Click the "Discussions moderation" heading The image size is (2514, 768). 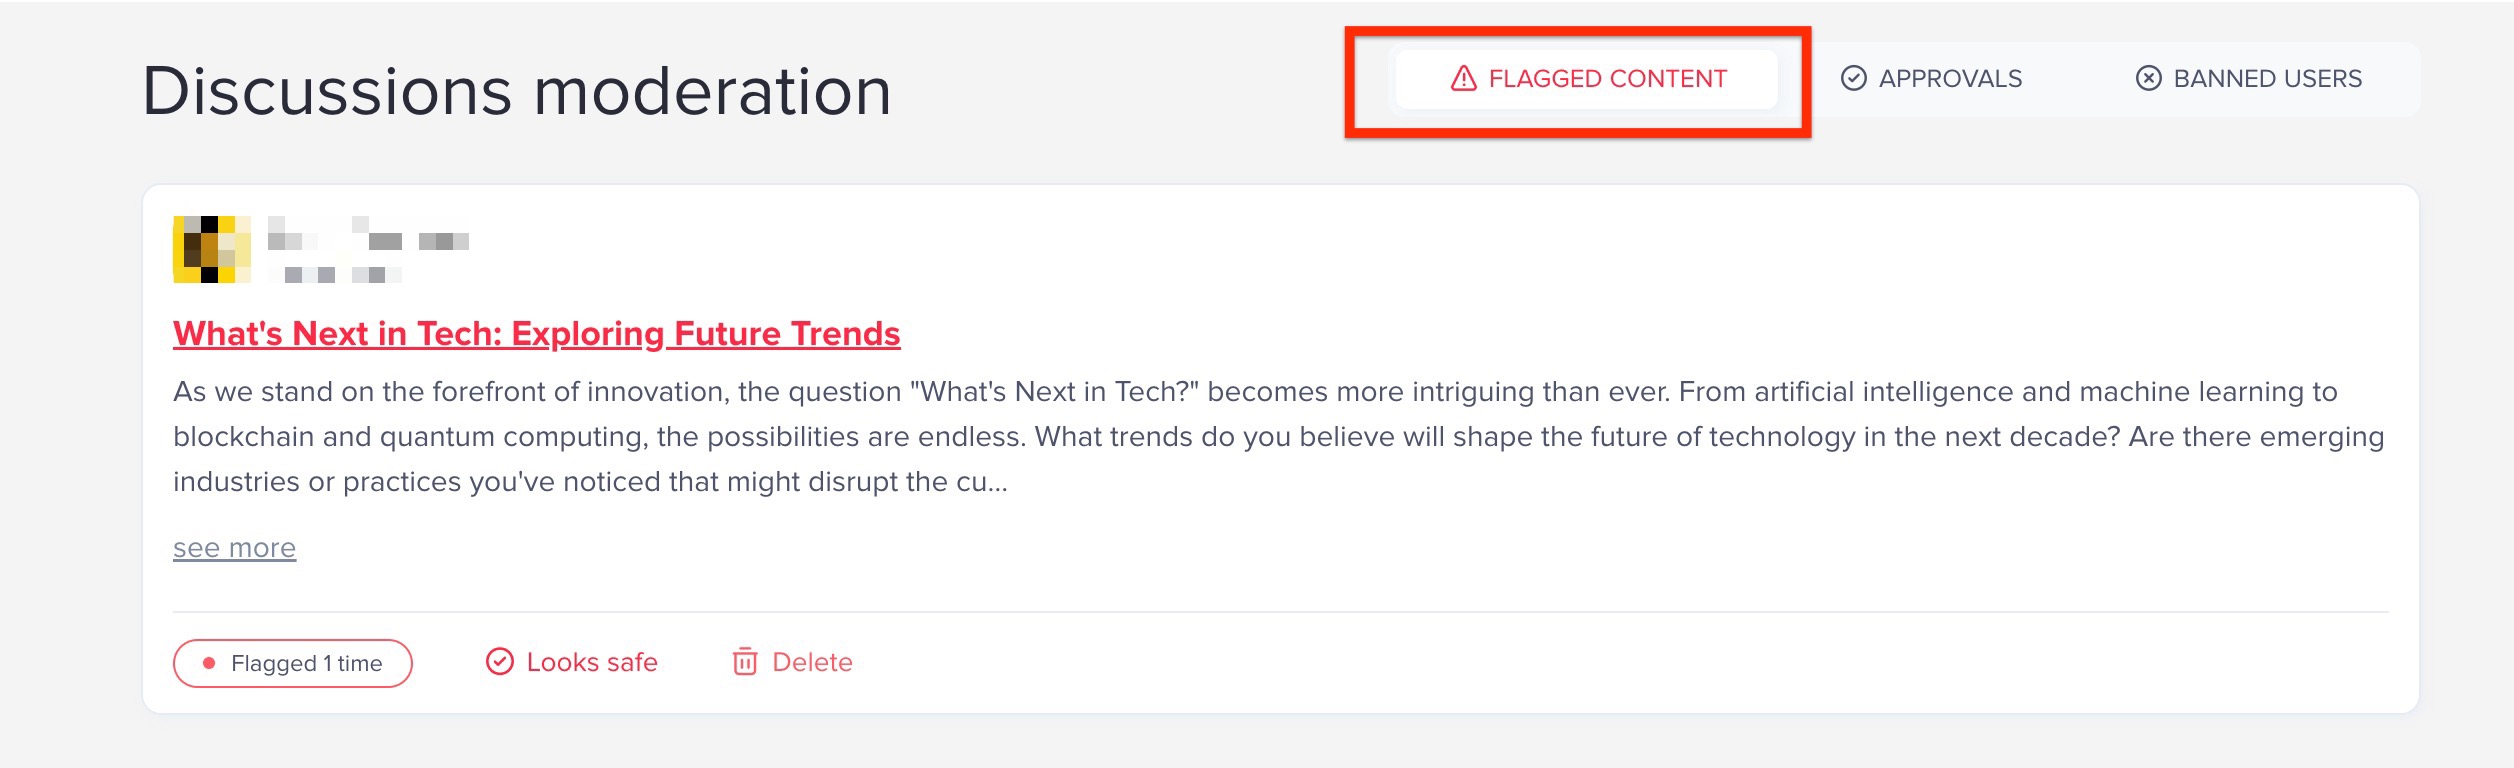point(516,91)
